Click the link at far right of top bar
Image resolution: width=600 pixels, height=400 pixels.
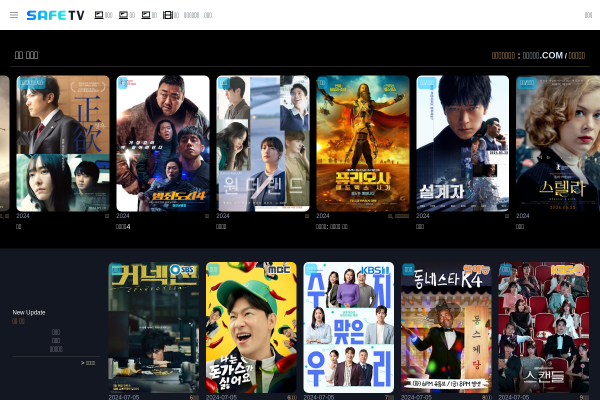coord(589,15)
